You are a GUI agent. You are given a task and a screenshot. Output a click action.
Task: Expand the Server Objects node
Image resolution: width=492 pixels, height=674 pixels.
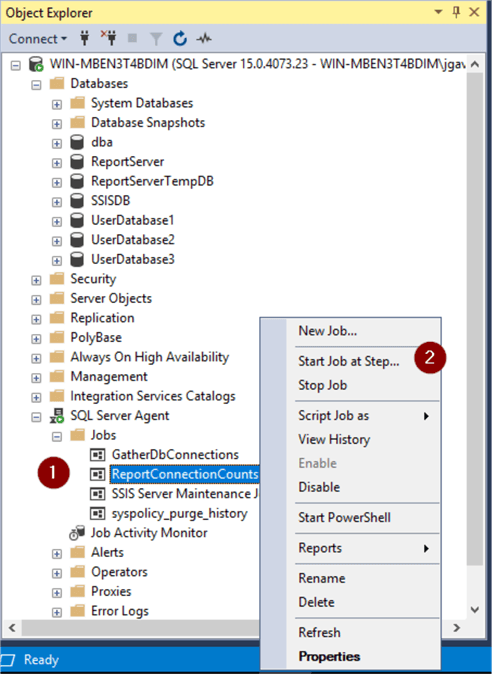tap(37, 300)
